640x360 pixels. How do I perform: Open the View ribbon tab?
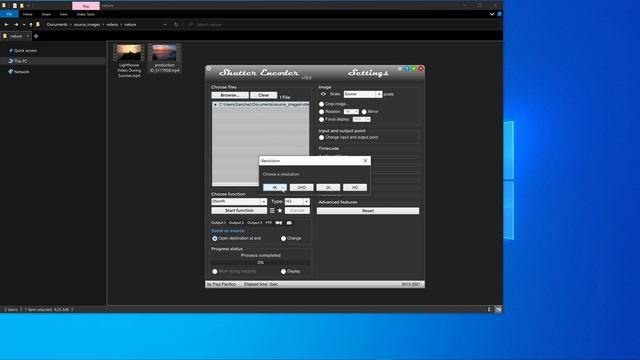[63, 14]
